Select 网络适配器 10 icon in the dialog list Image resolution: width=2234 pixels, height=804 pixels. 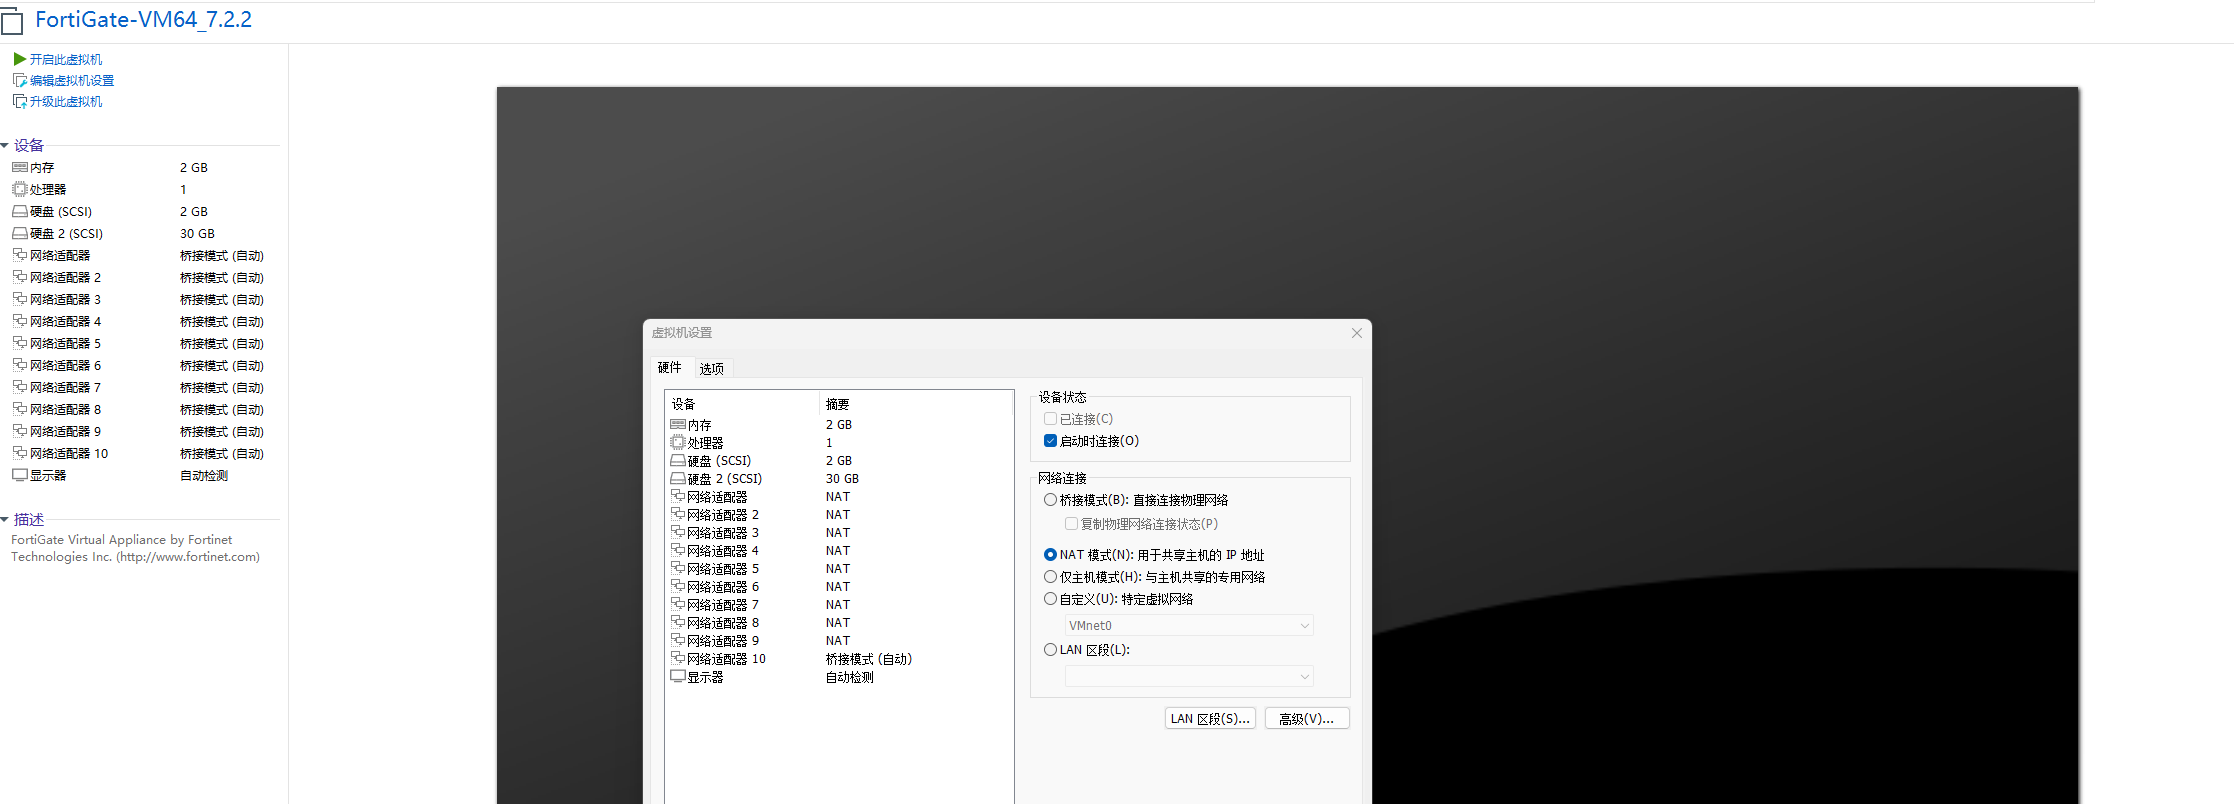point(678,658)
